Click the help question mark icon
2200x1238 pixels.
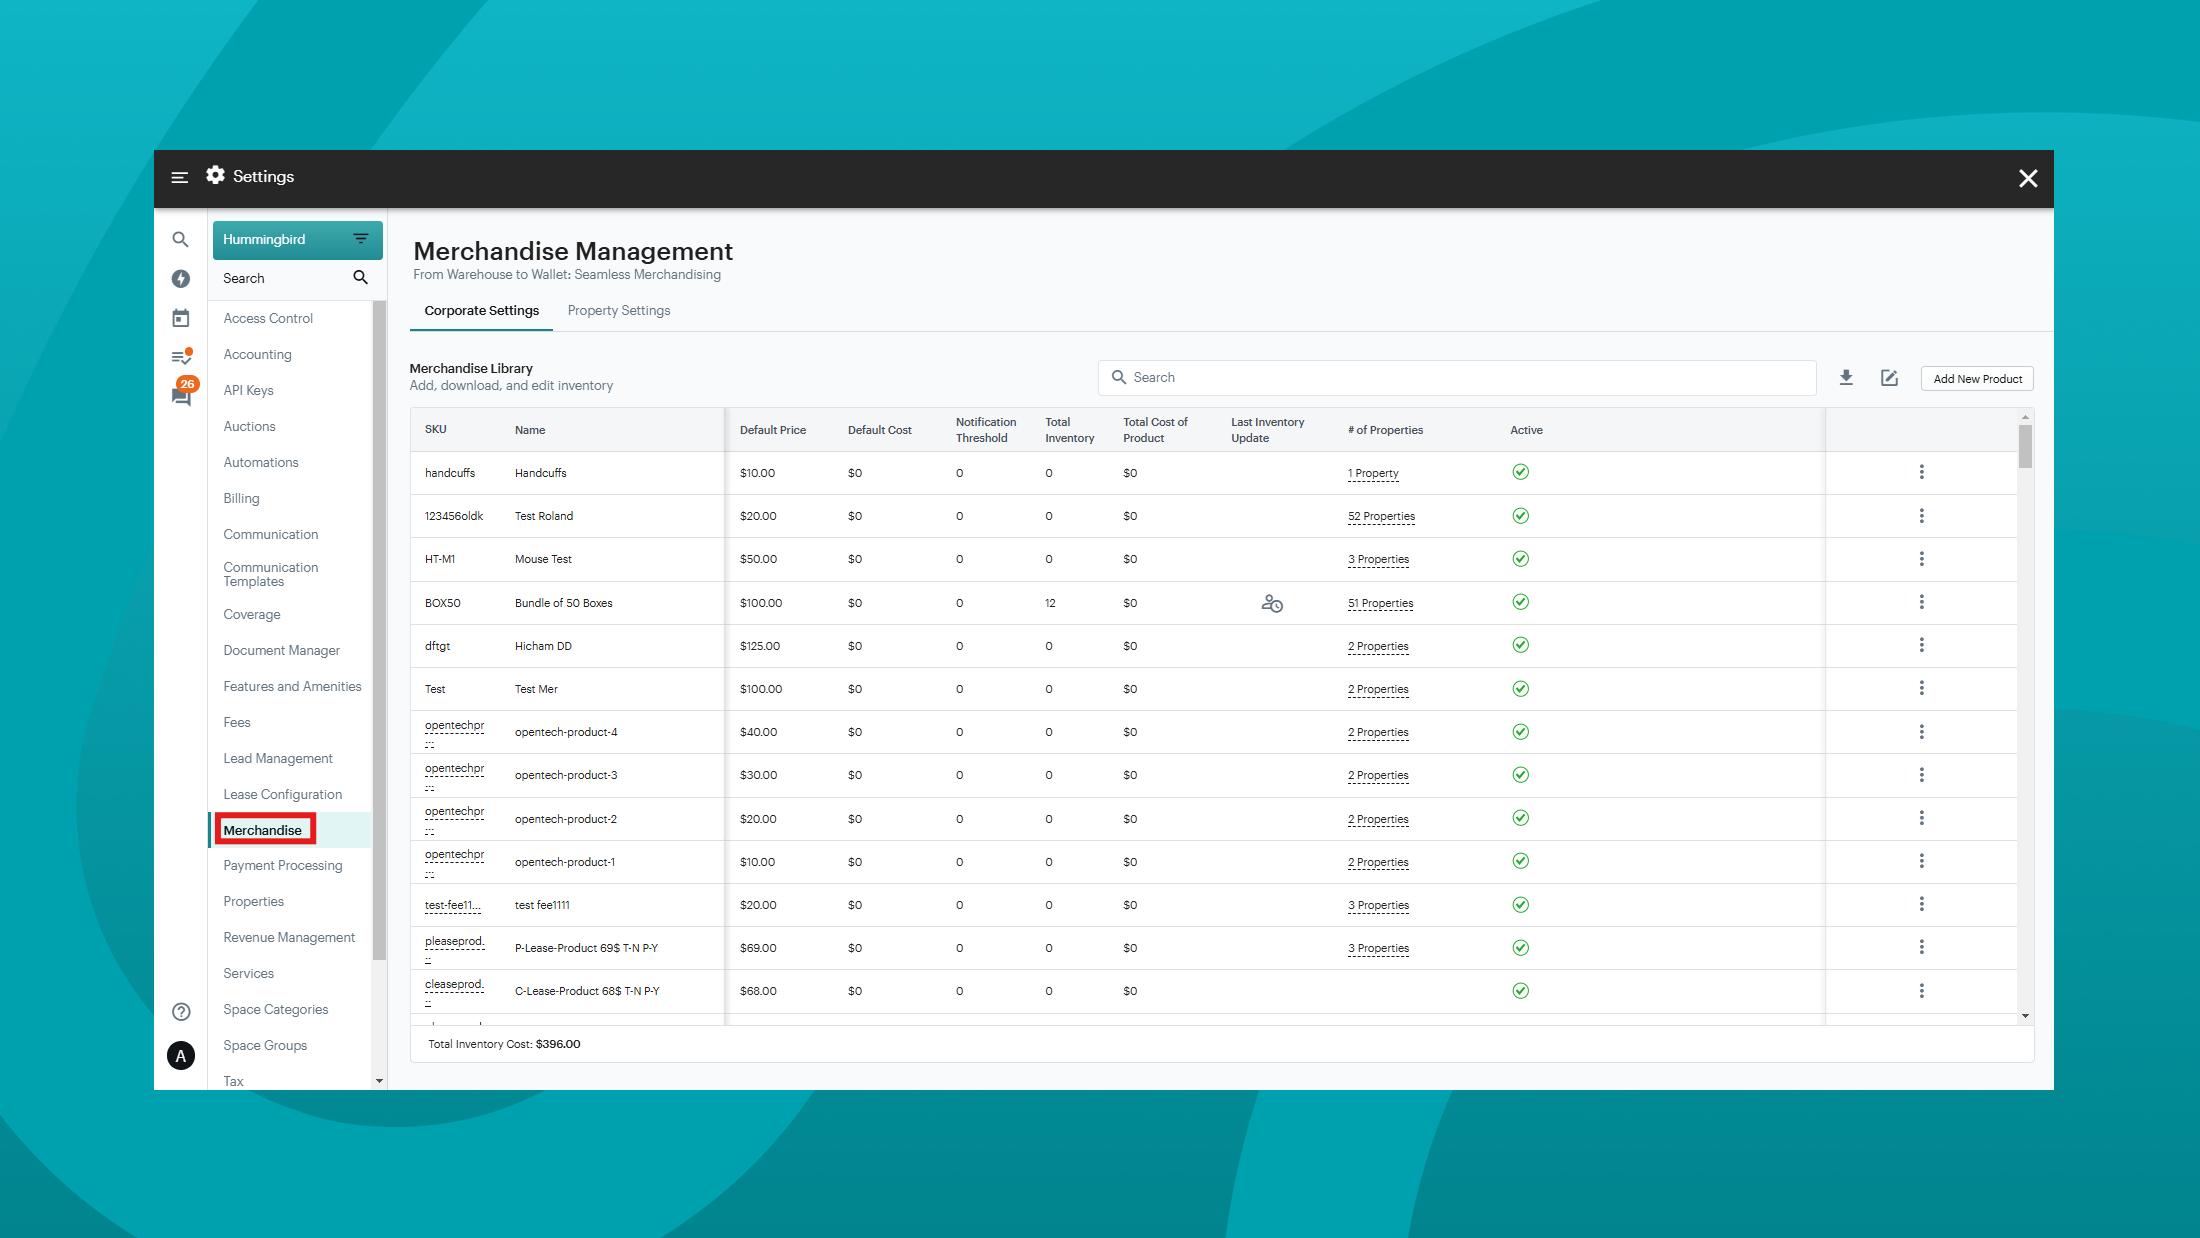click(180, 1010)
